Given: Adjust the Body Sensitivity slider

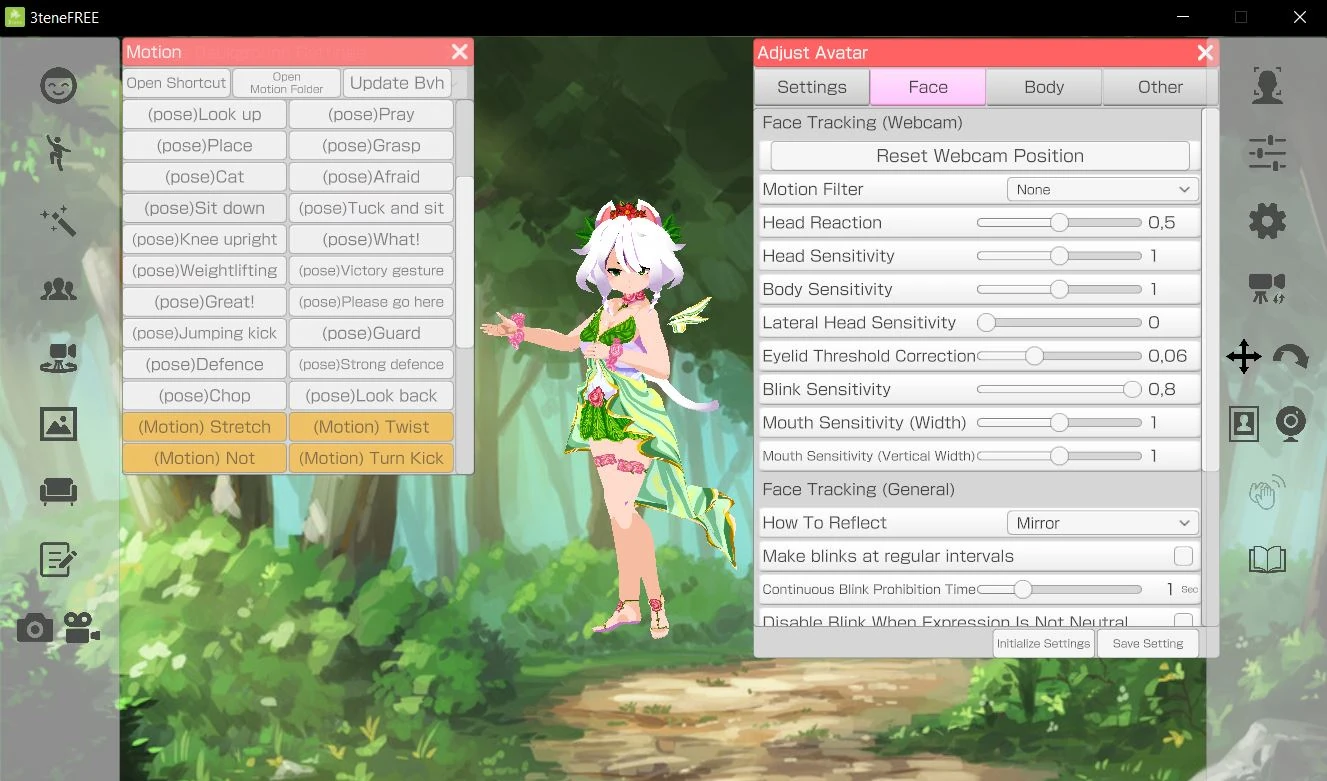Looking at the screenshot, I should 1059,289.
